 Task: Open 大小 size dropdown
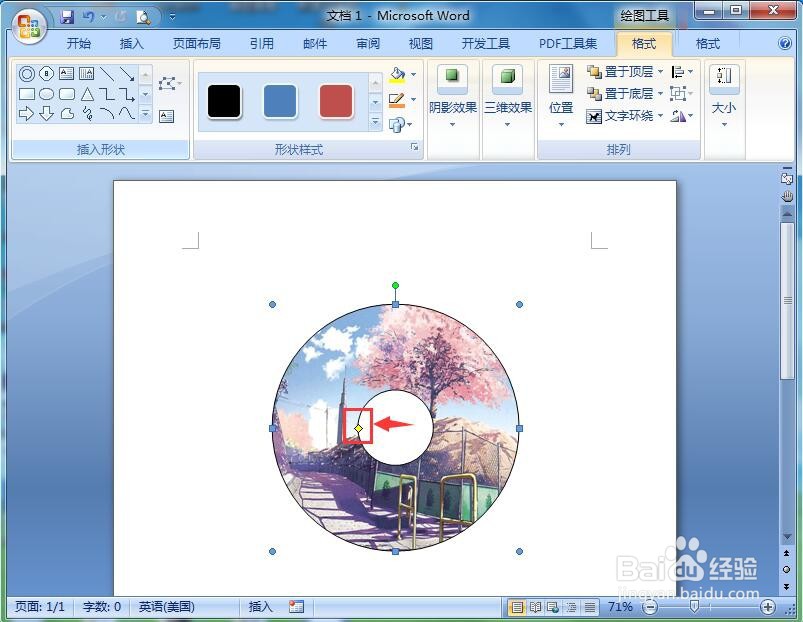click(724, 96)
